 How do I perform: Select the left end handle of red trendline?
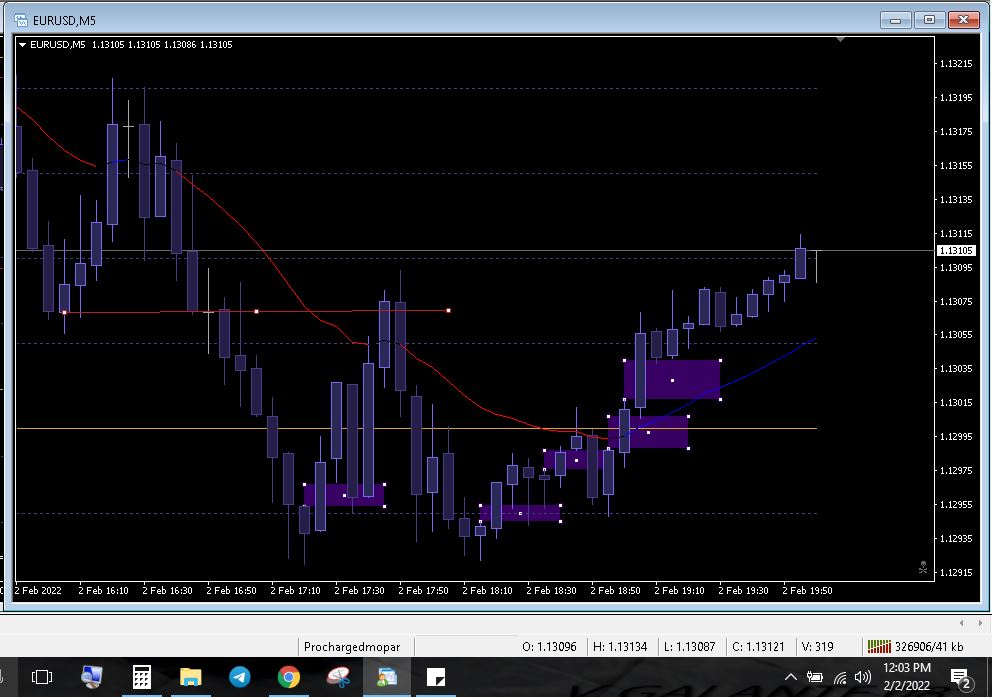(x=65, y=312)
